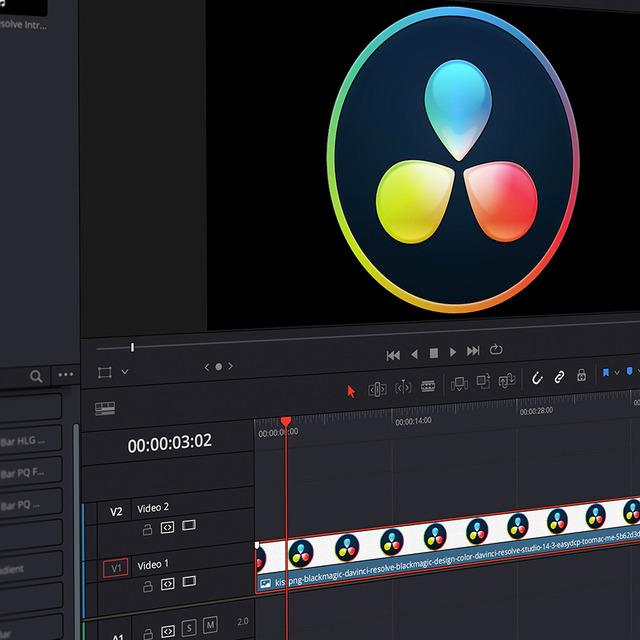Select the 'Bar PQ F...' generator item
640x640 pixels.
pyautogui.click(x=29, y=473)
